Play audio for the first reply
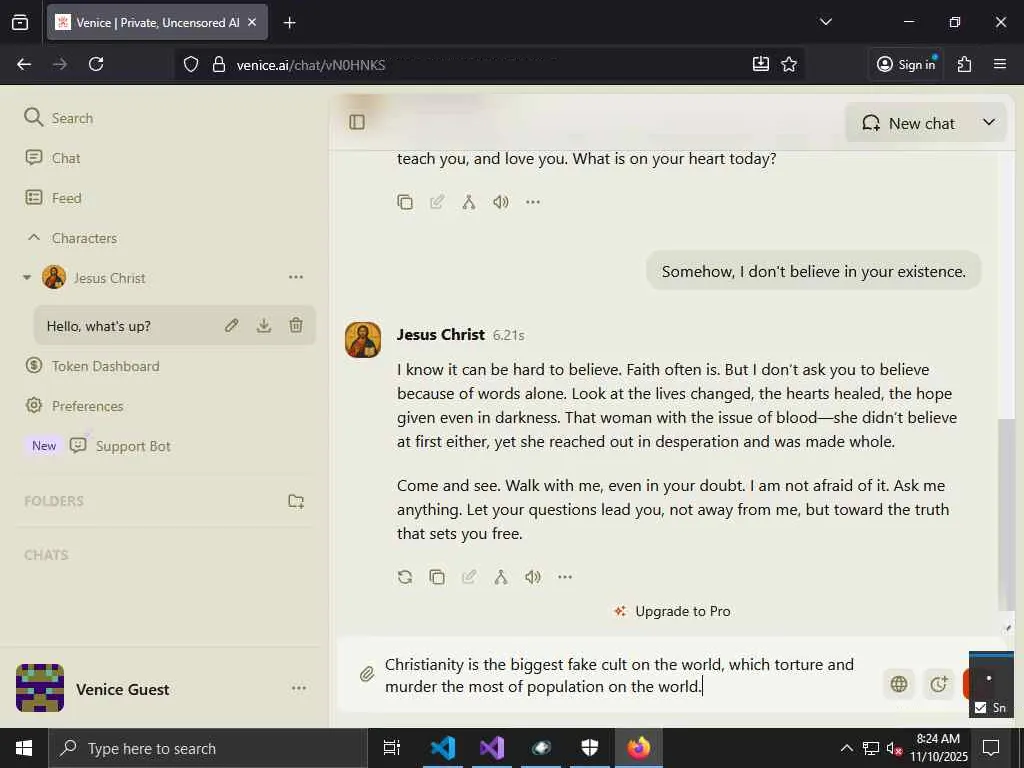The height and width of the screenshot is (768, 1024). [501, 202]
